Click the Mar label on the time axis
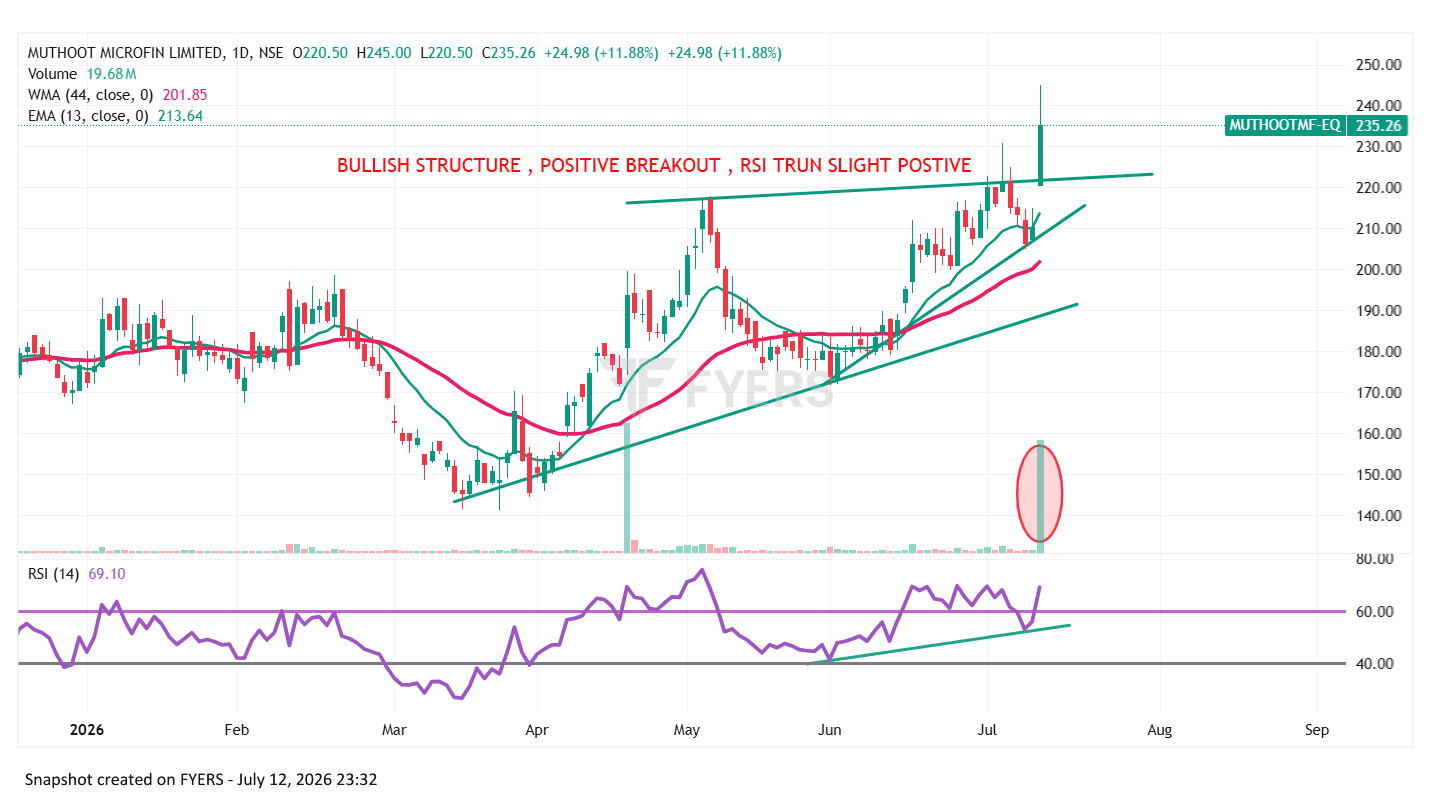This screenshot has width=1431, height=800. tap(394, 730)
